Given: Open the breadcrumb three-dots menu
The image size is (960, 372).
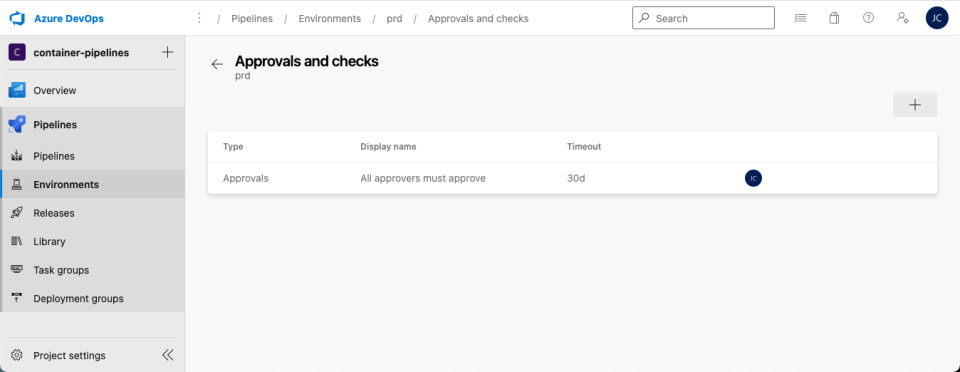Looking at the screenshot, I should [199, 18].
